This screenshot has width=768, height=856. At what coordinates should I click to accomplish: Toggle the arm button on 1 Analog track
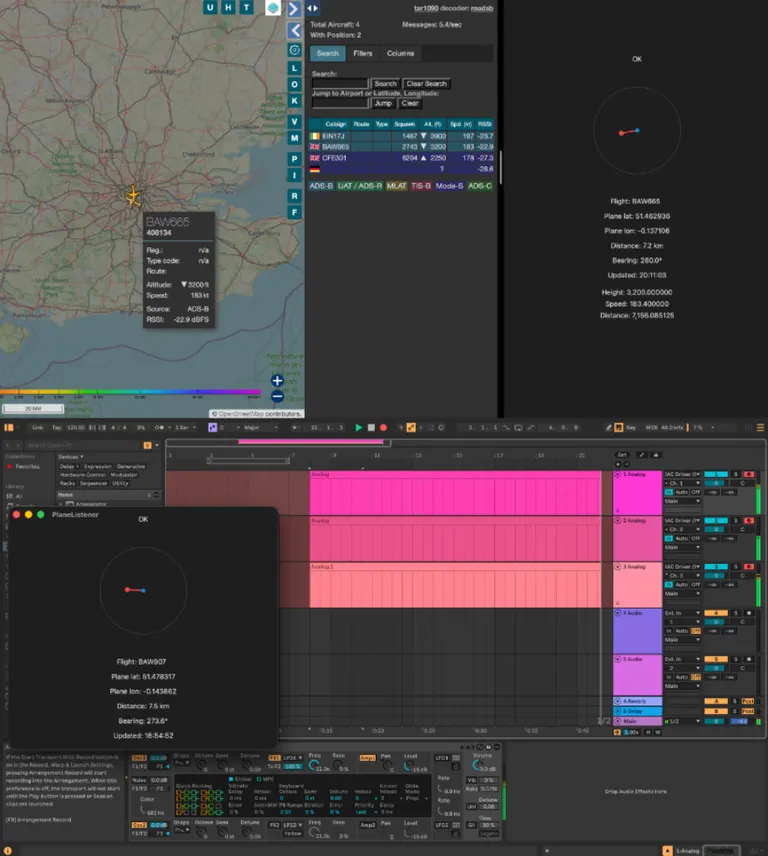pos(748,474)
